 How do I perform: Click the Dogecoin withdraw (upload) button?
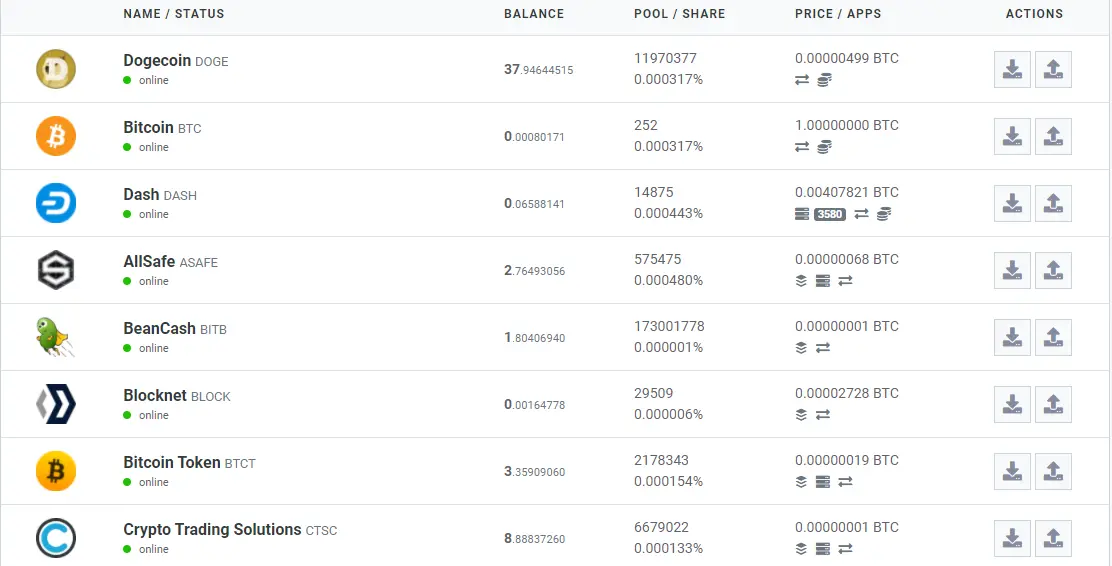pyautogui.click(x=1053, y=70)
